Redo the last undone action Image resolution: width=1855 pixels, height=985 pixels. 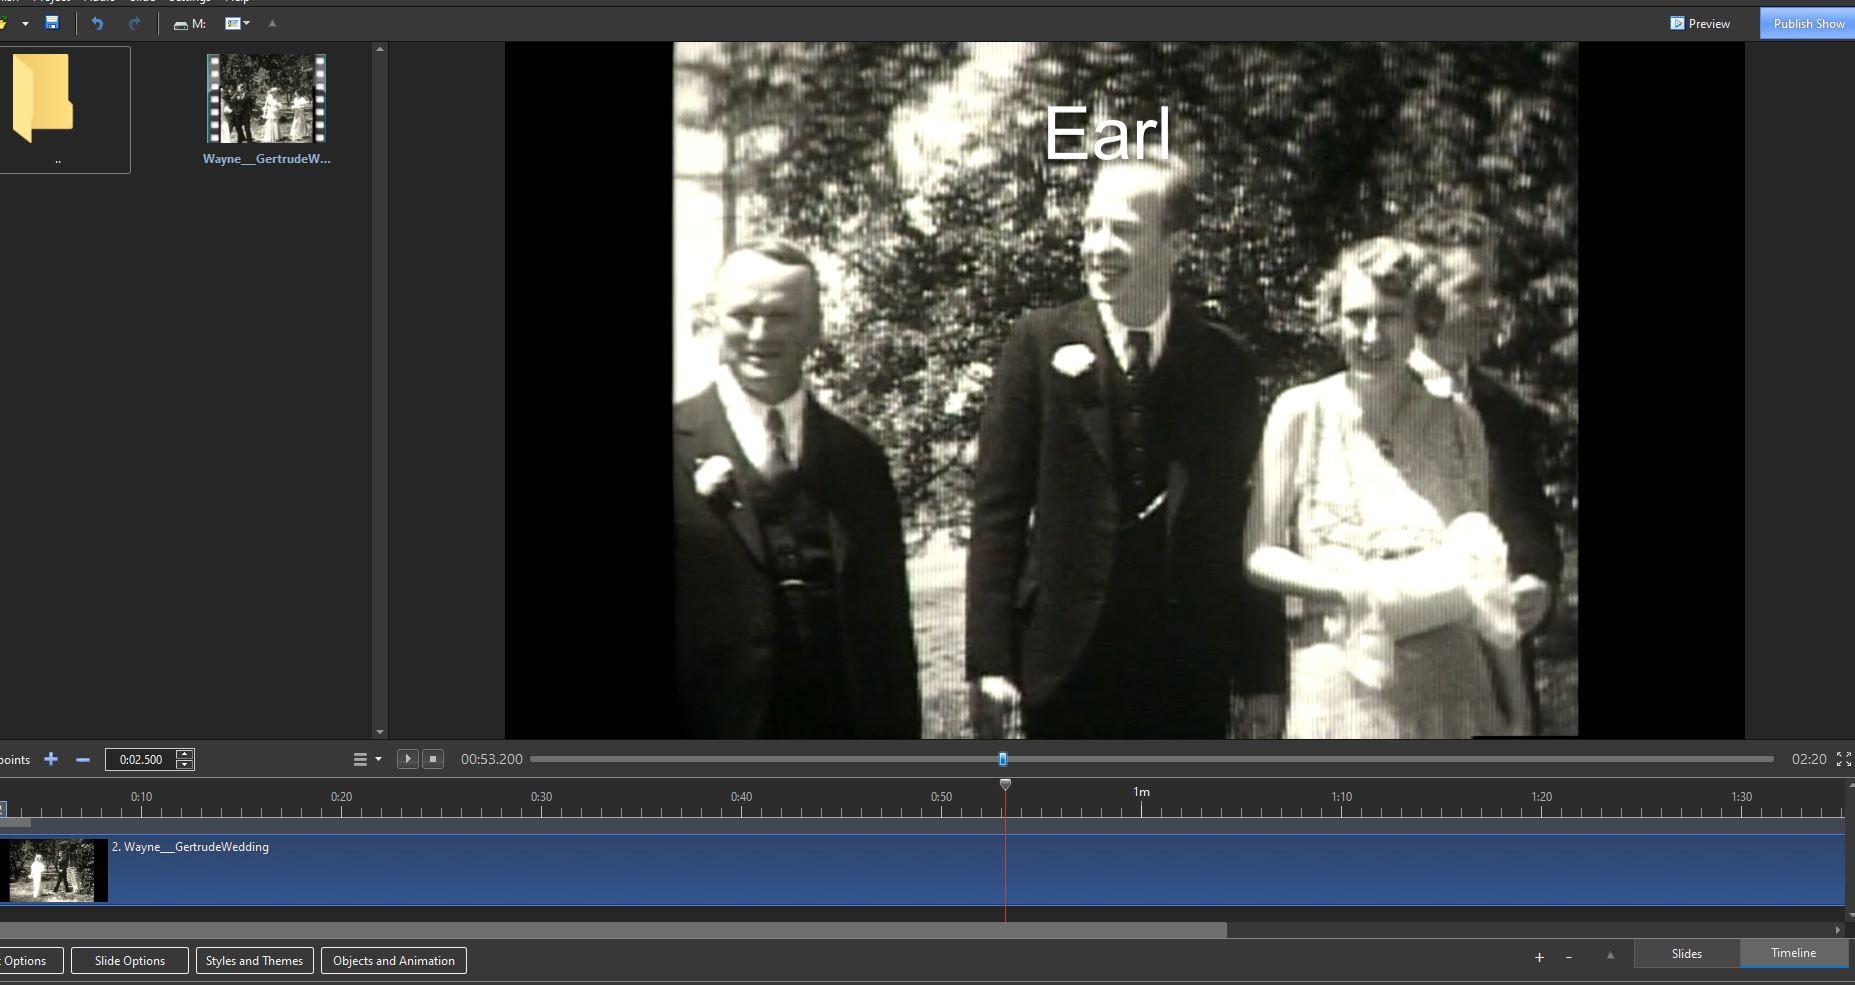[x=134, y=23]
